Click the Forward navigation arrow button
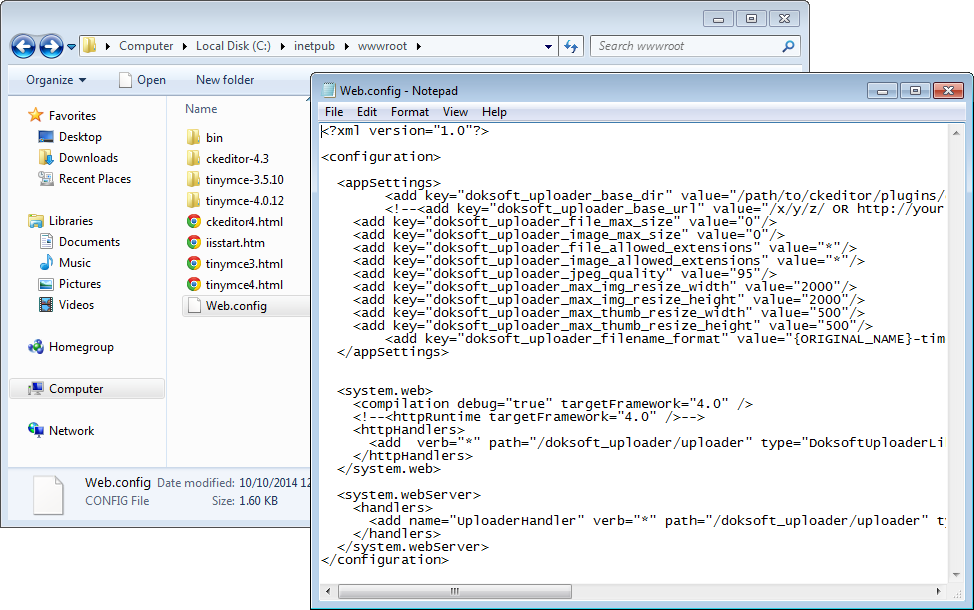974x610 pixels. [51, 46]
